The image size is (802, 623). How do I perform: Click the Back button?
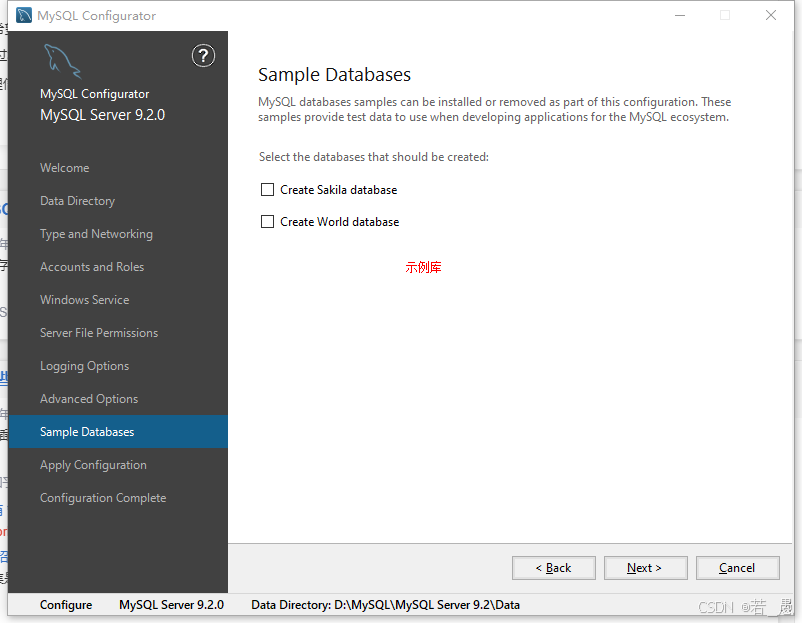point(553,568)
